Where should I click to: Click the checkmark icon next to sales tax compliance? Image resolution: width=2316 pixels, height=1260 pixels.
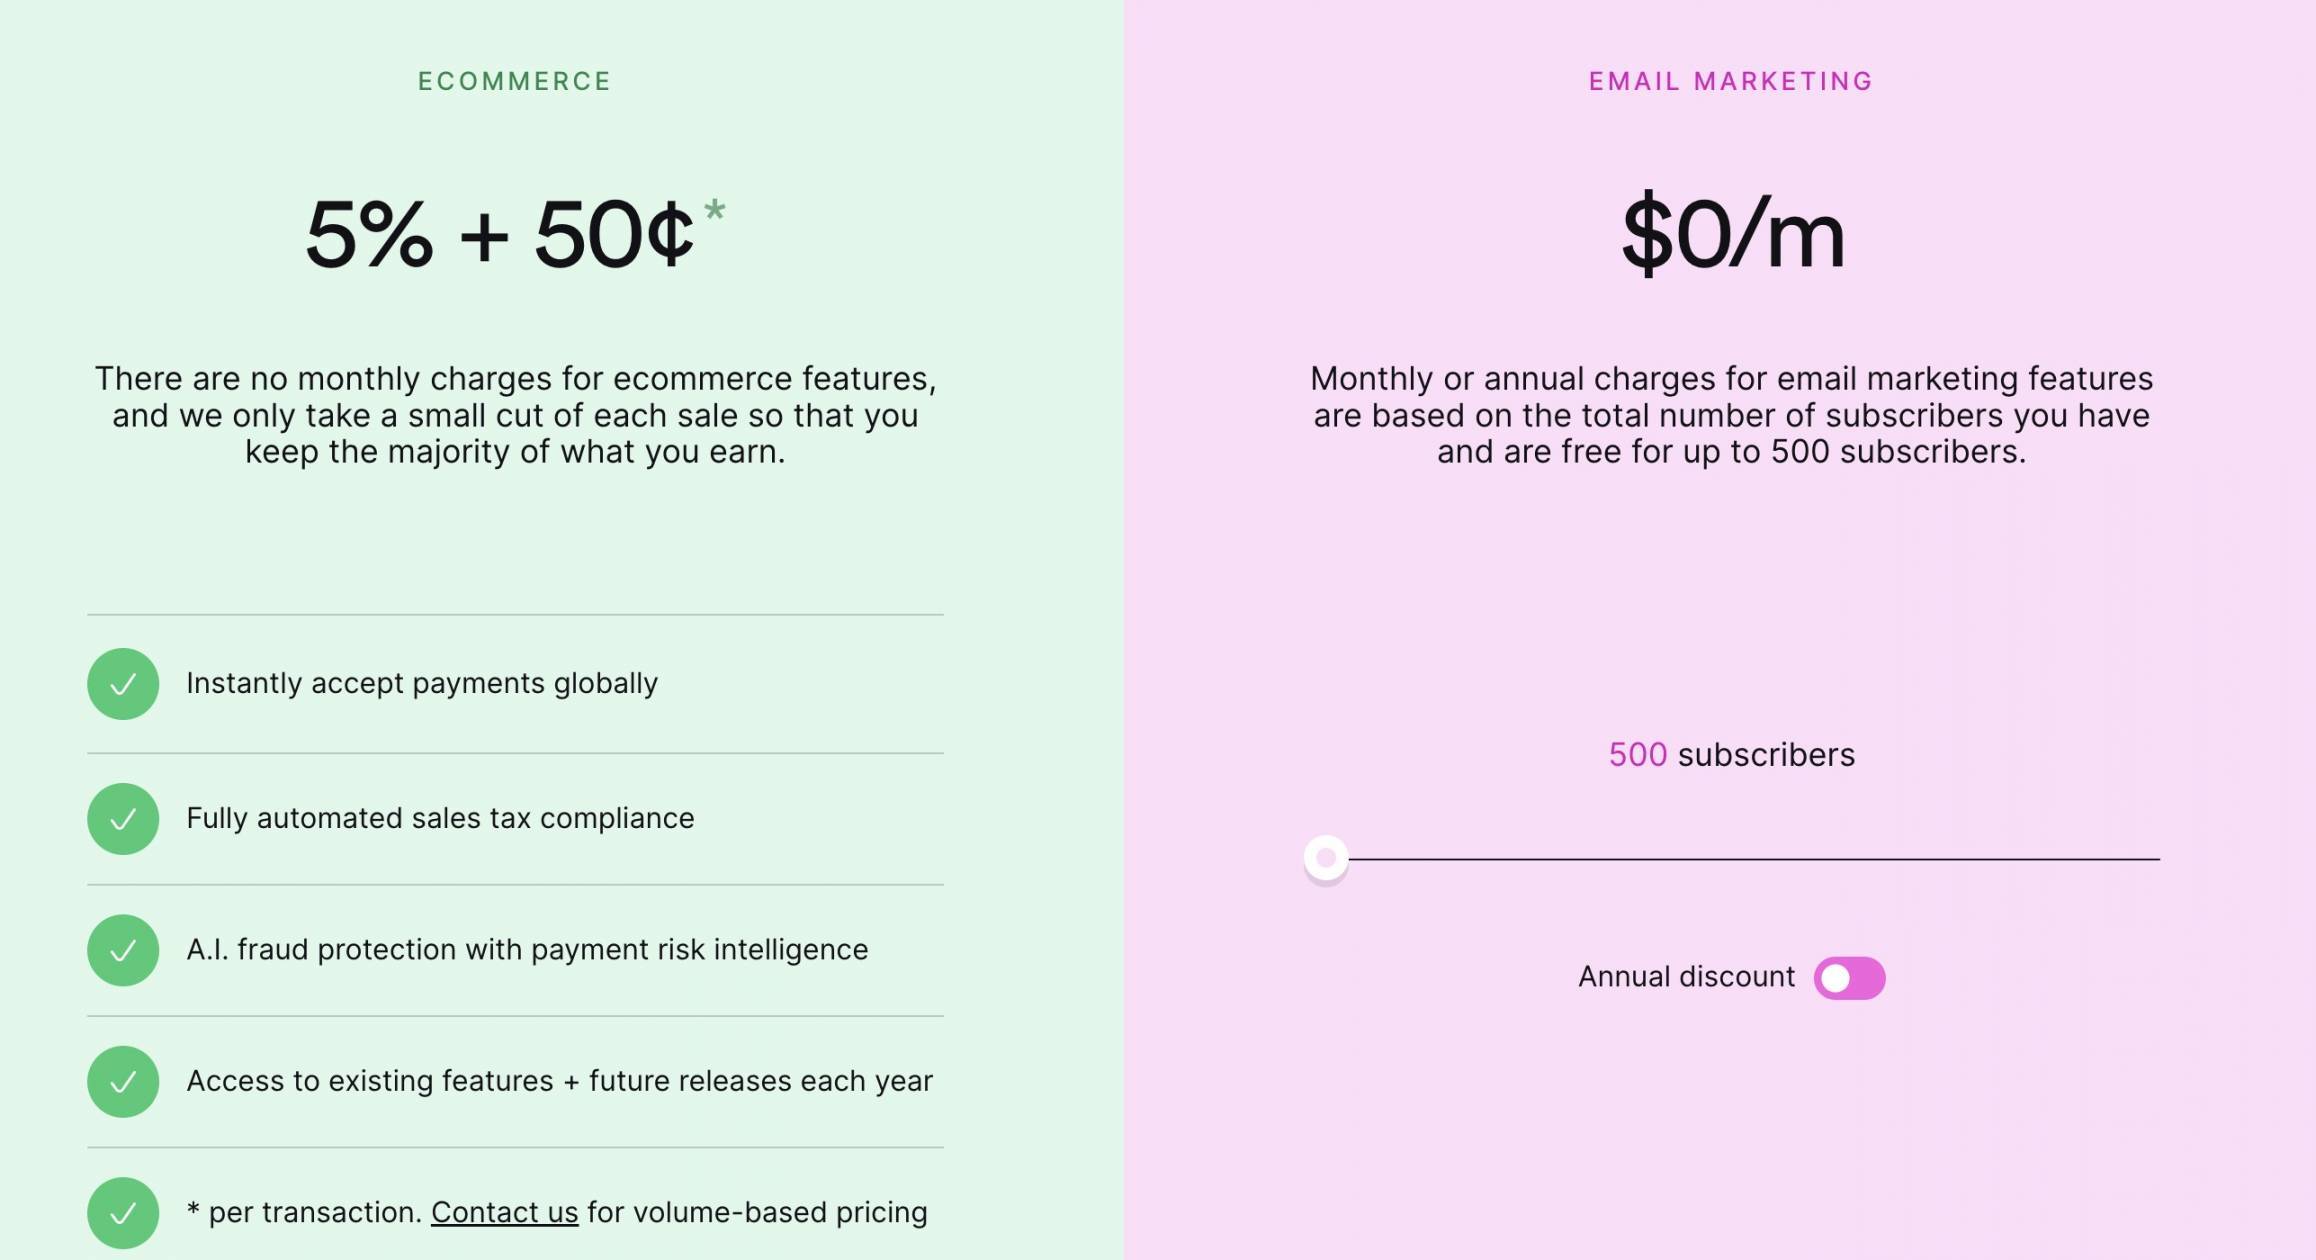122,819
